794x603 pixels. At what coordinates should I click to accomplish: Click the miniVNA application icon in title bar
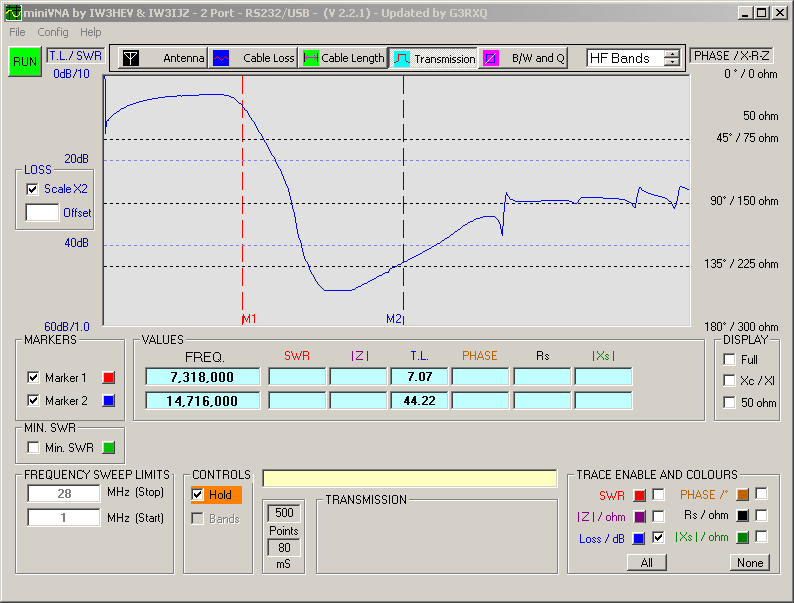[13, 13]
